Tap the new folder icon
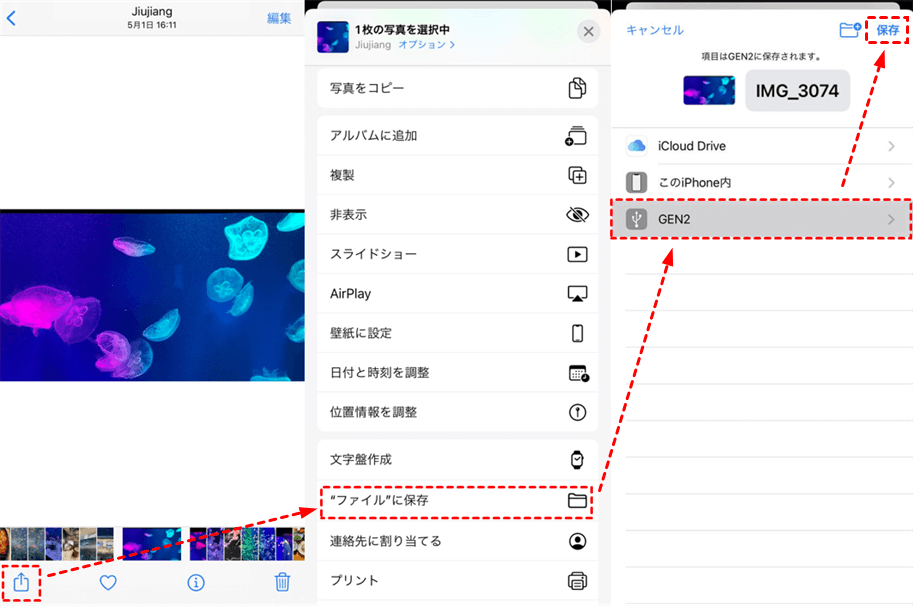Image resolution: width=913 pixels, height=606 pixels. (850, 30)
